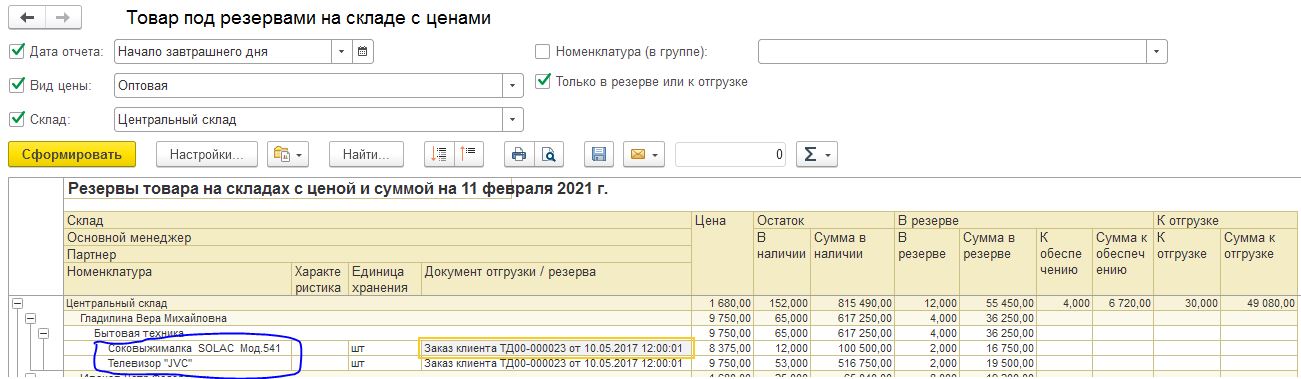Screen dimensions: 1301x379
Task: Toggle the Склад checkbox
Action: click(x=16, y=119)
